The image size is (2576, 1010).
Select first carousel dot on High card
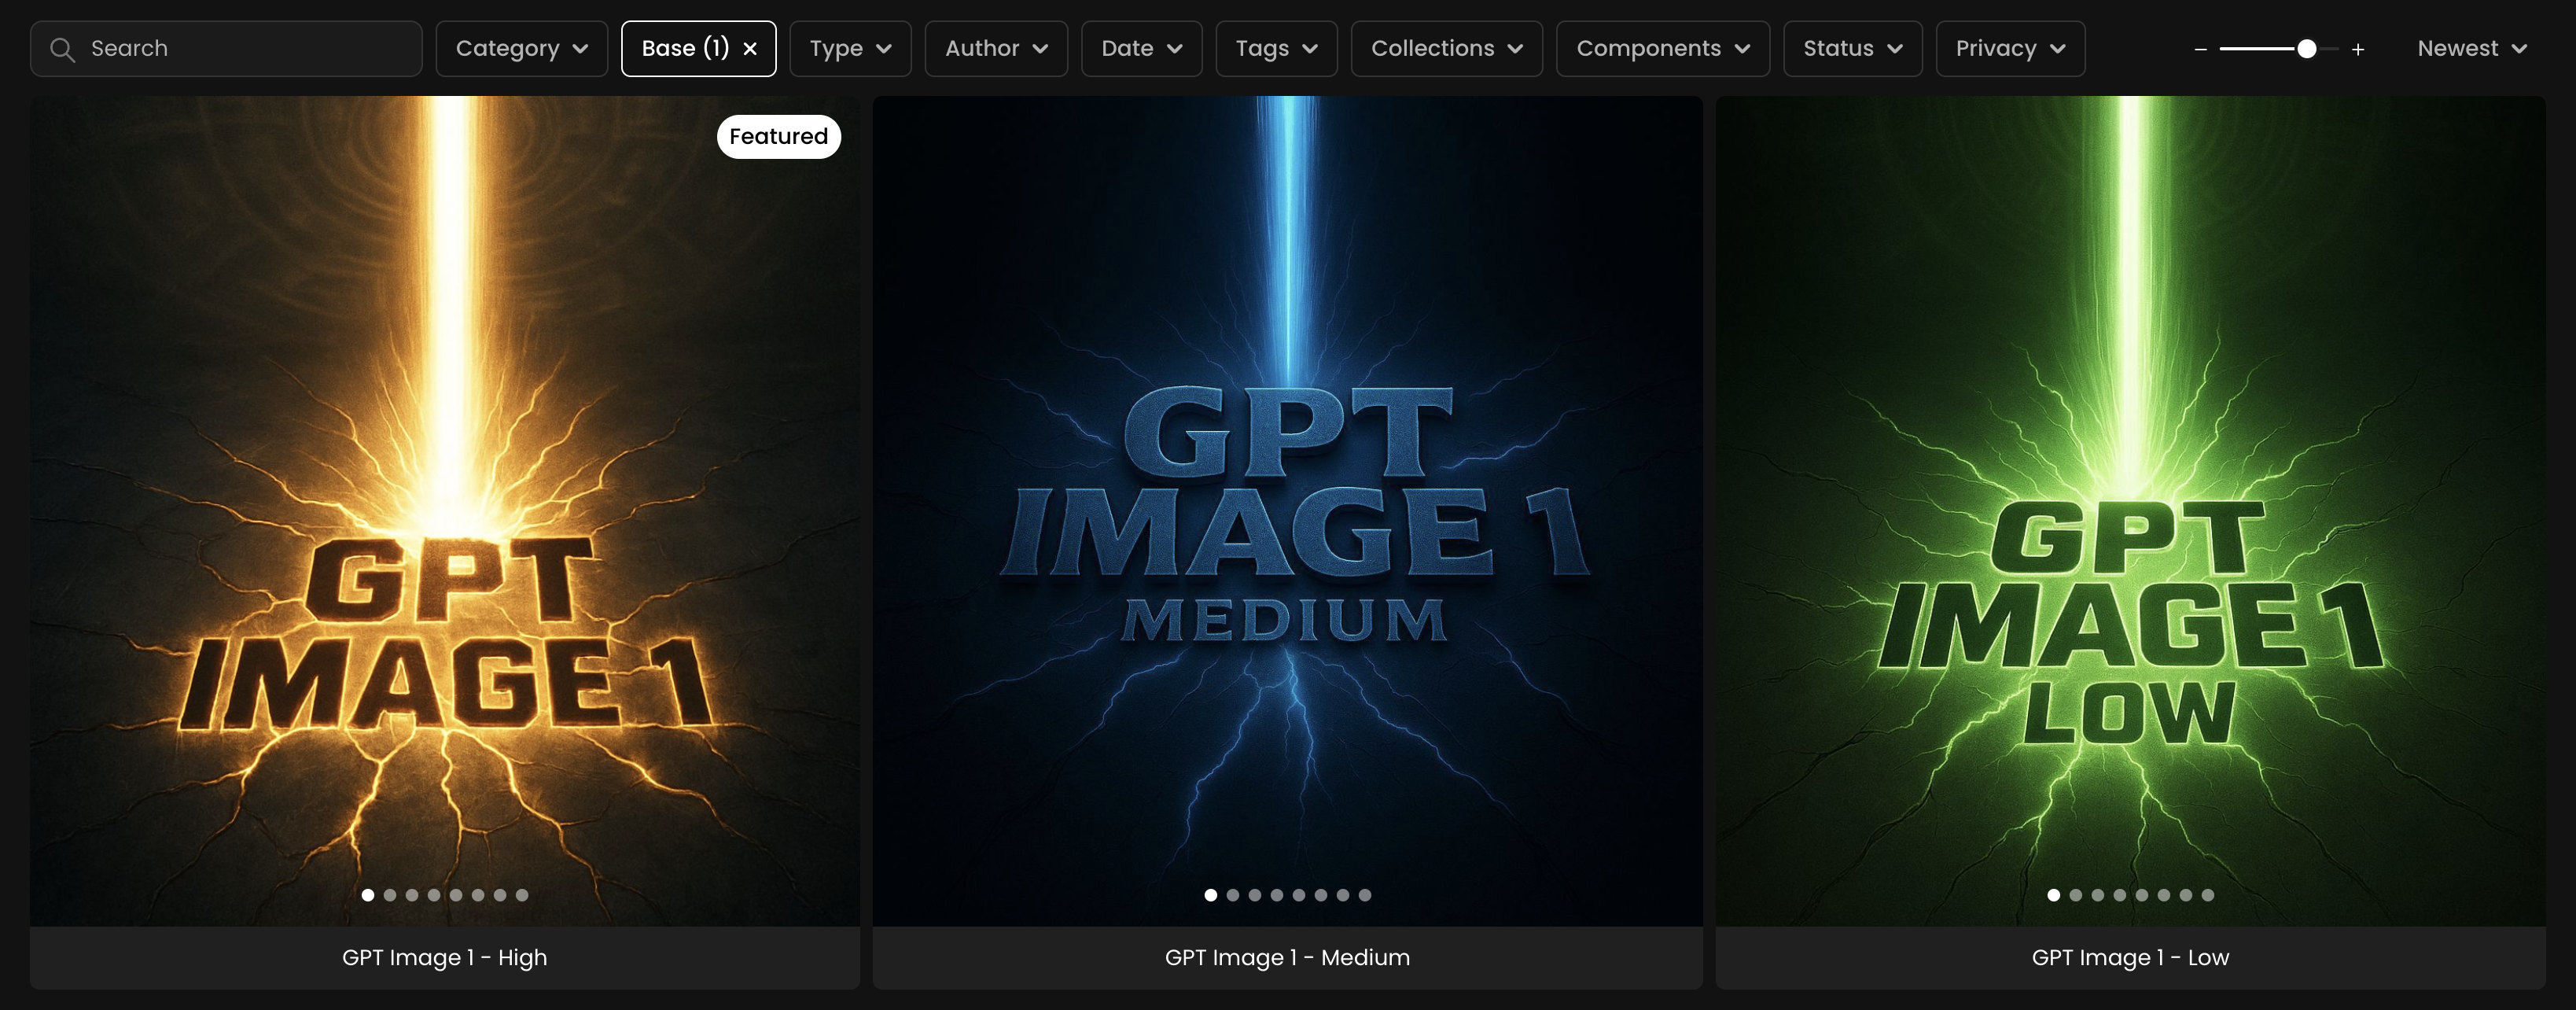368,895
